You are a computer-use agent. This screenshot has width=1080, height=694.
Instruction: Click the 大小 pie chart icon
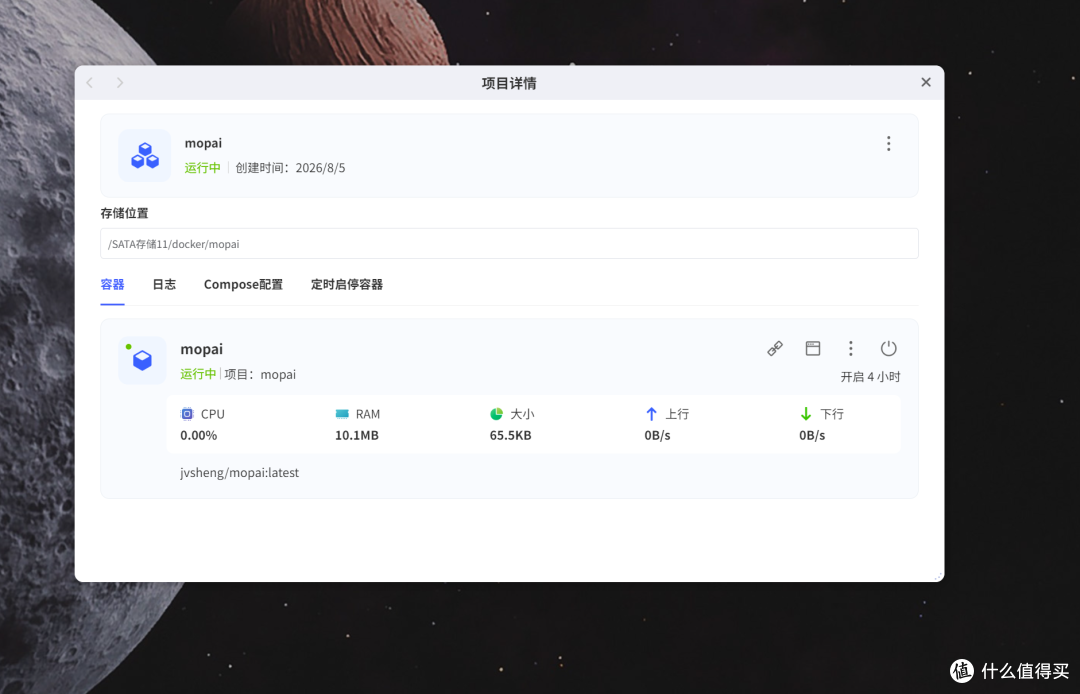pos(496,414)
